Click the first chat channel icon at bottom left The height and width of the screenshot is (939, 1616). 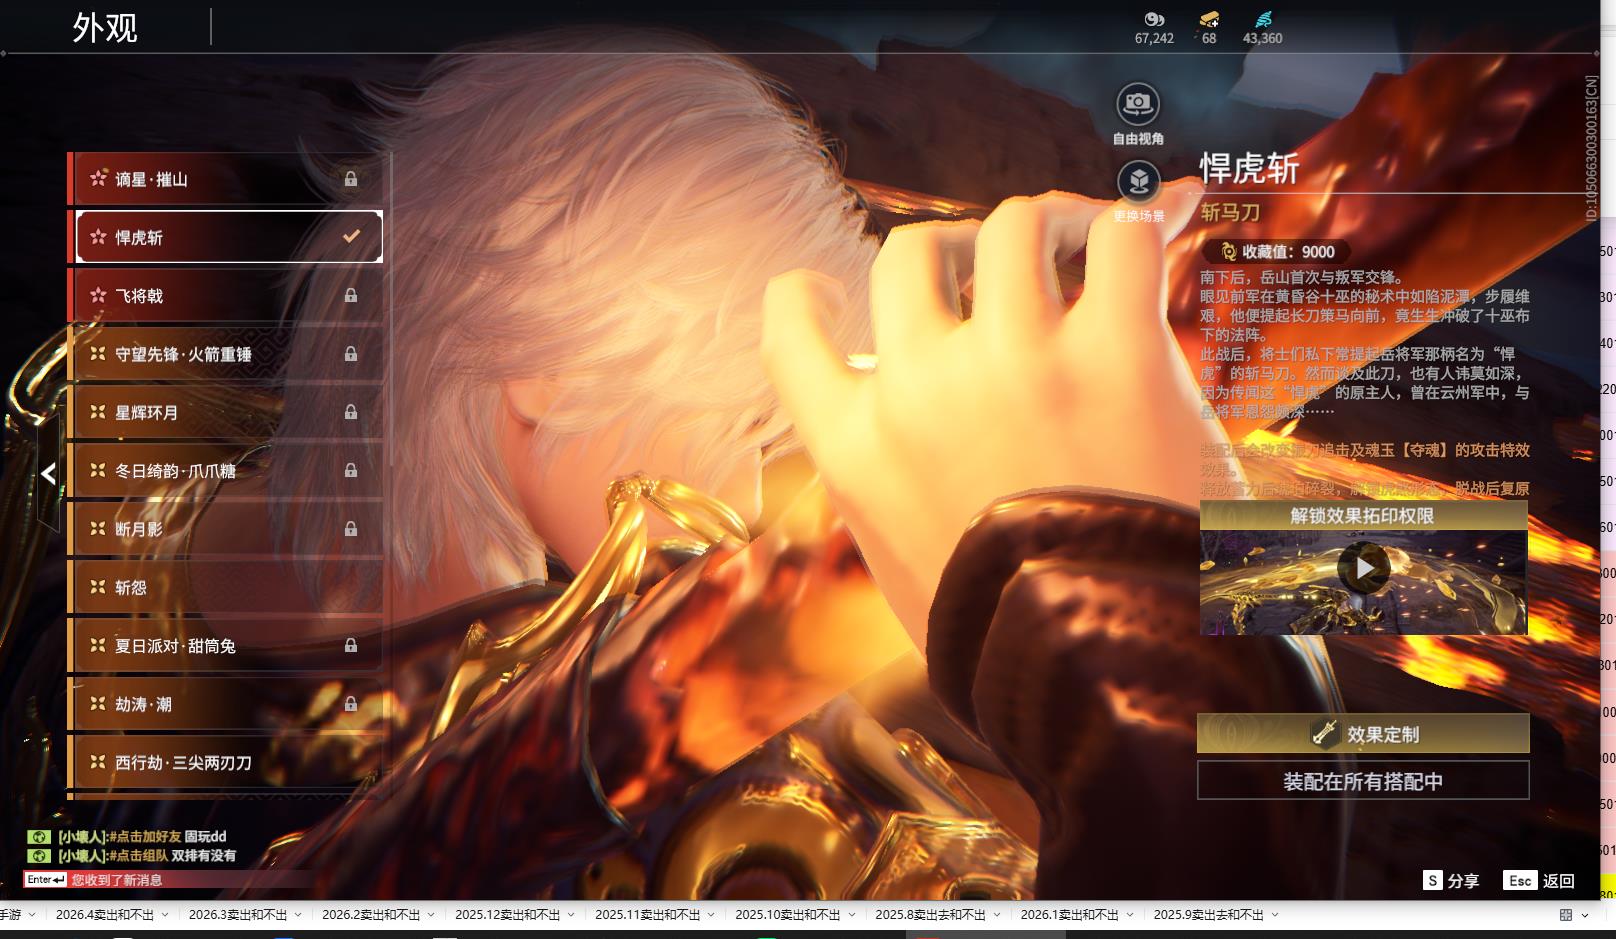click(x=38, y=837)
